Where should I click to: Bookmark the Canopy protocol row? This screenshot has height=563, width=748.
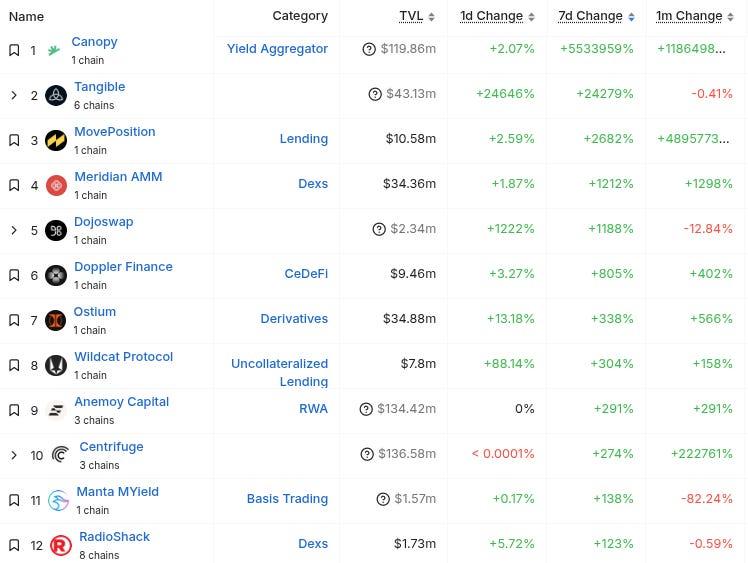(x=14, y=50)
